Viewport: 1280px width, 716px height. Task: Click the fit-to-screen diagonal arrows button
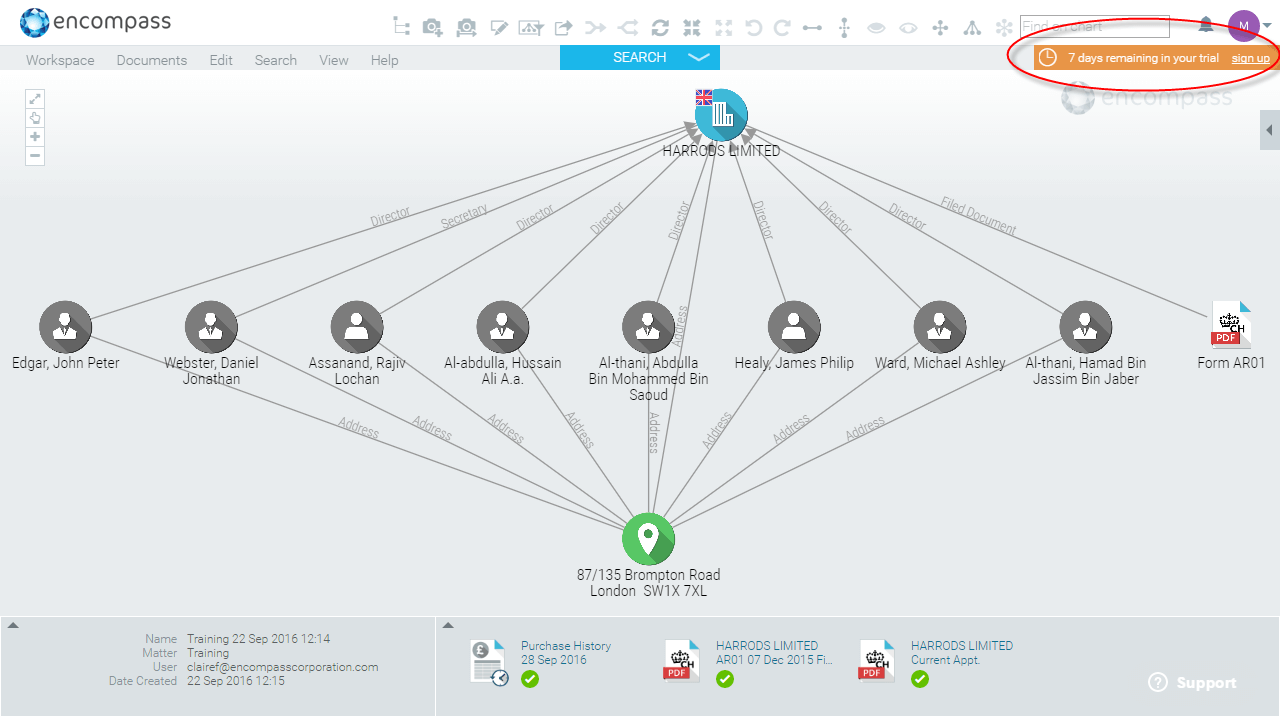tap(35, 99)
